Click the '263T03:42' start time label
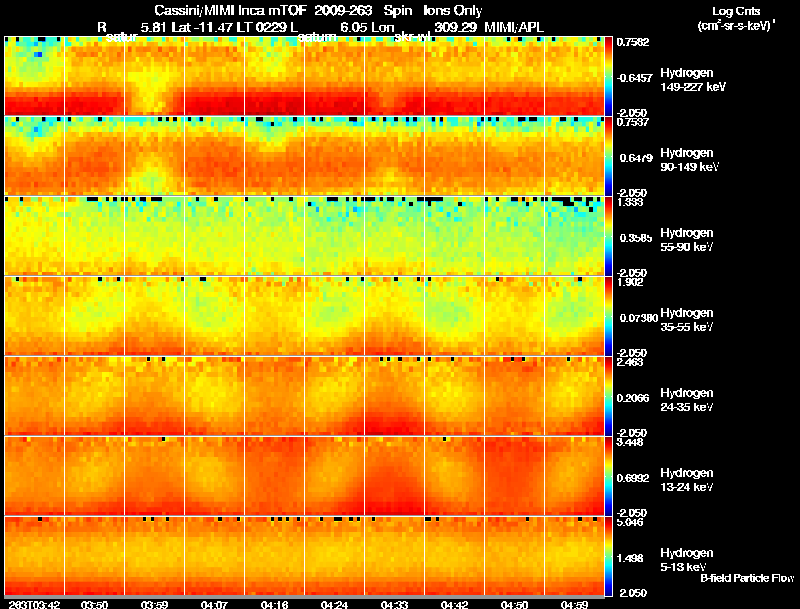The image size is (800, 609). 34,604
